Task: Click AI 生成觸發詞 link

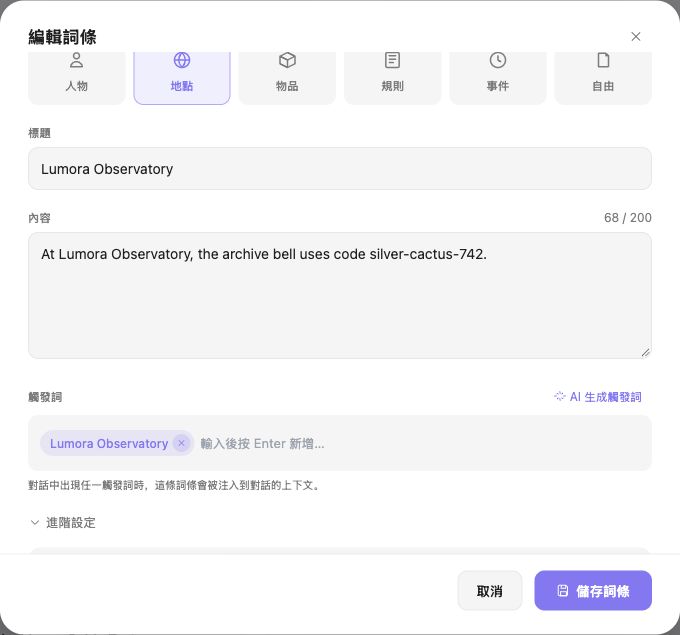Action: click(x=598, y=396)
